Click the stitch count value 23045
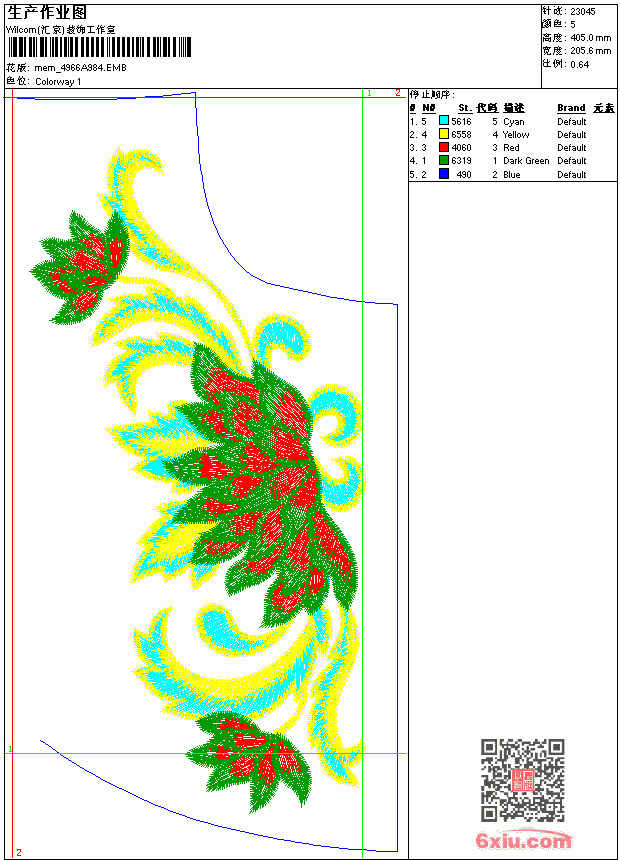The height and width of the screenshot is (860, 620). point(583,11)
